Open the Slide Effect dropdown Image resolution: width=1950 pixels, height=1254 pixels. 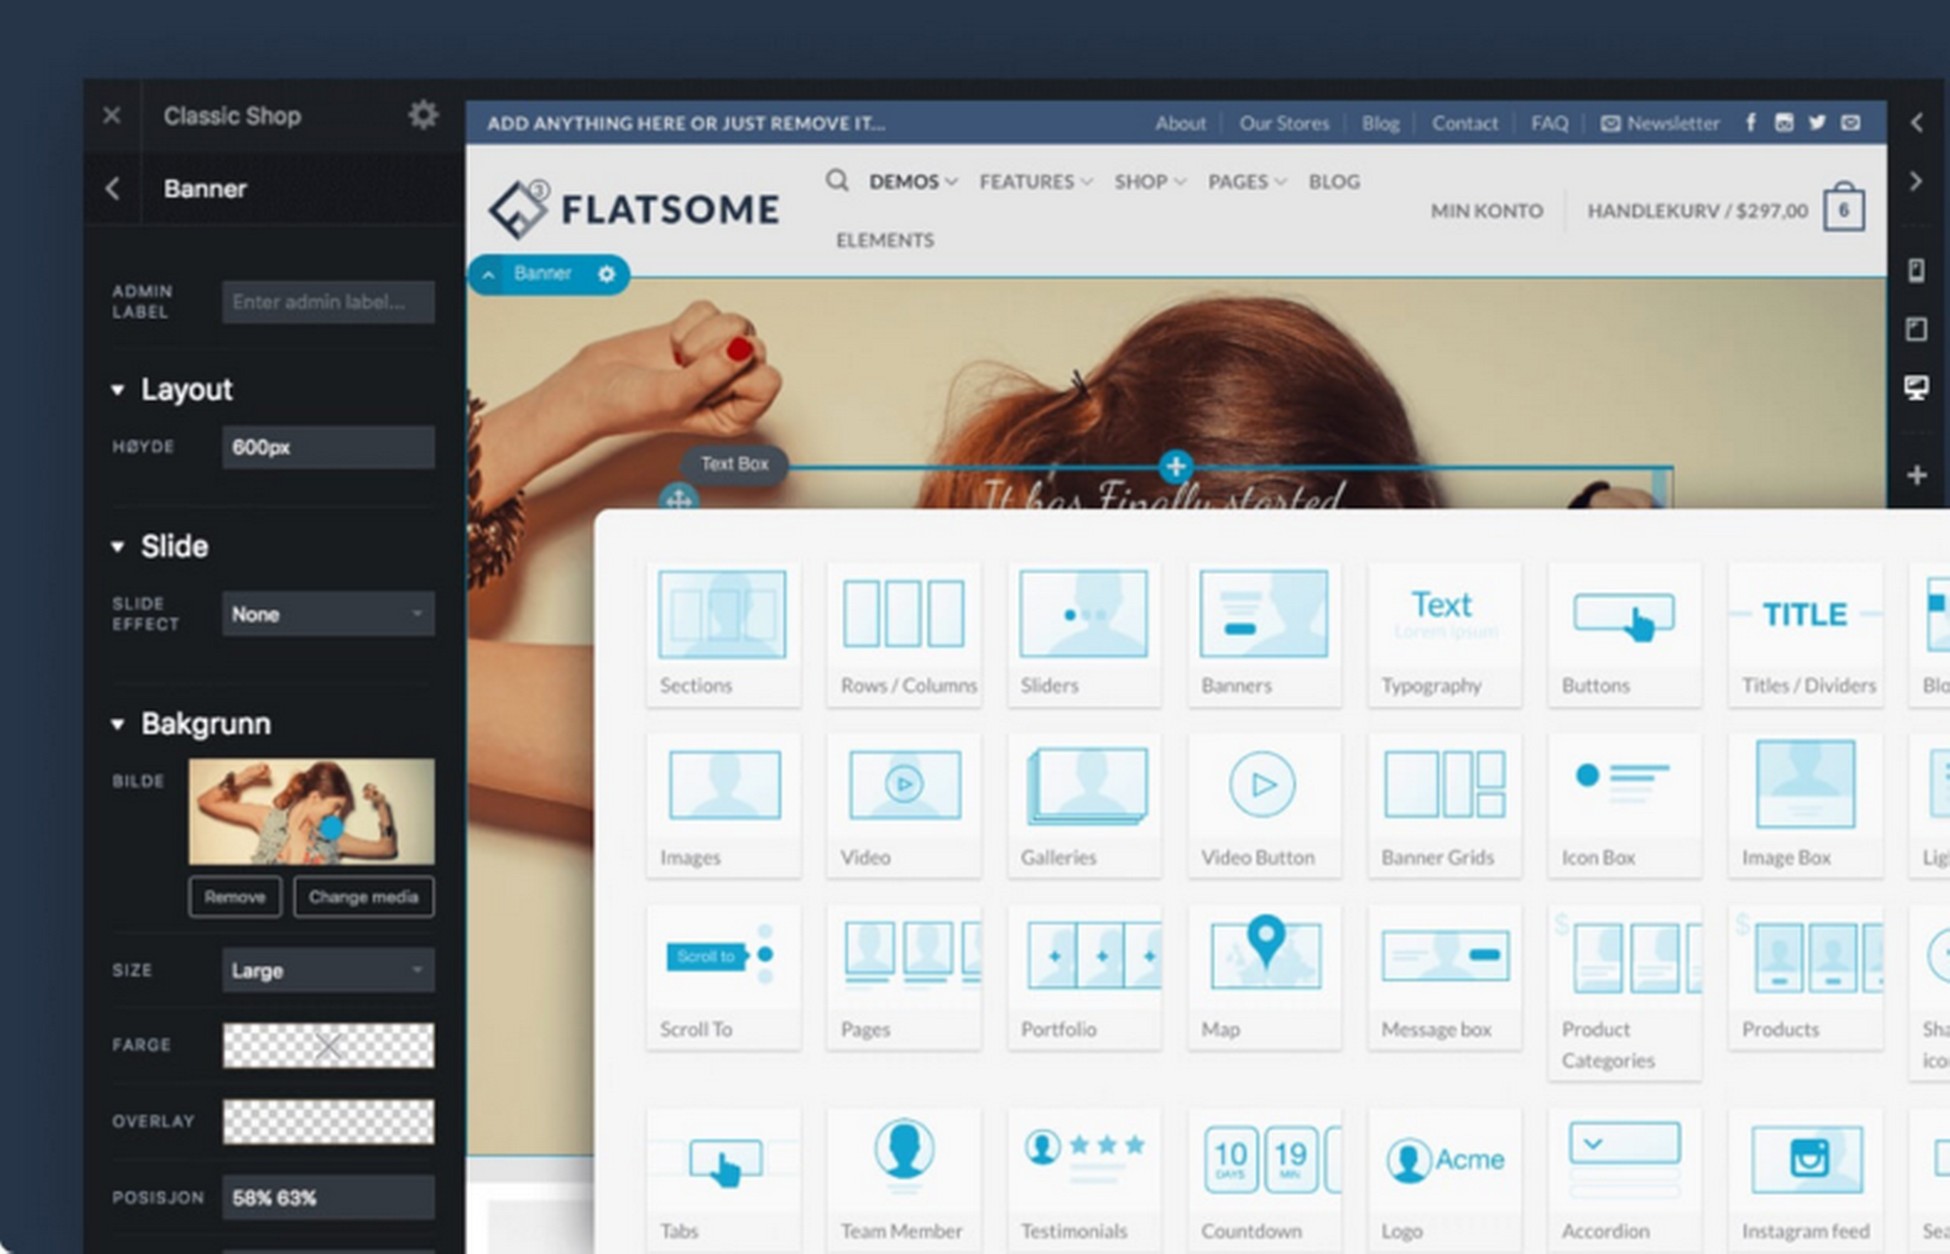328,614
